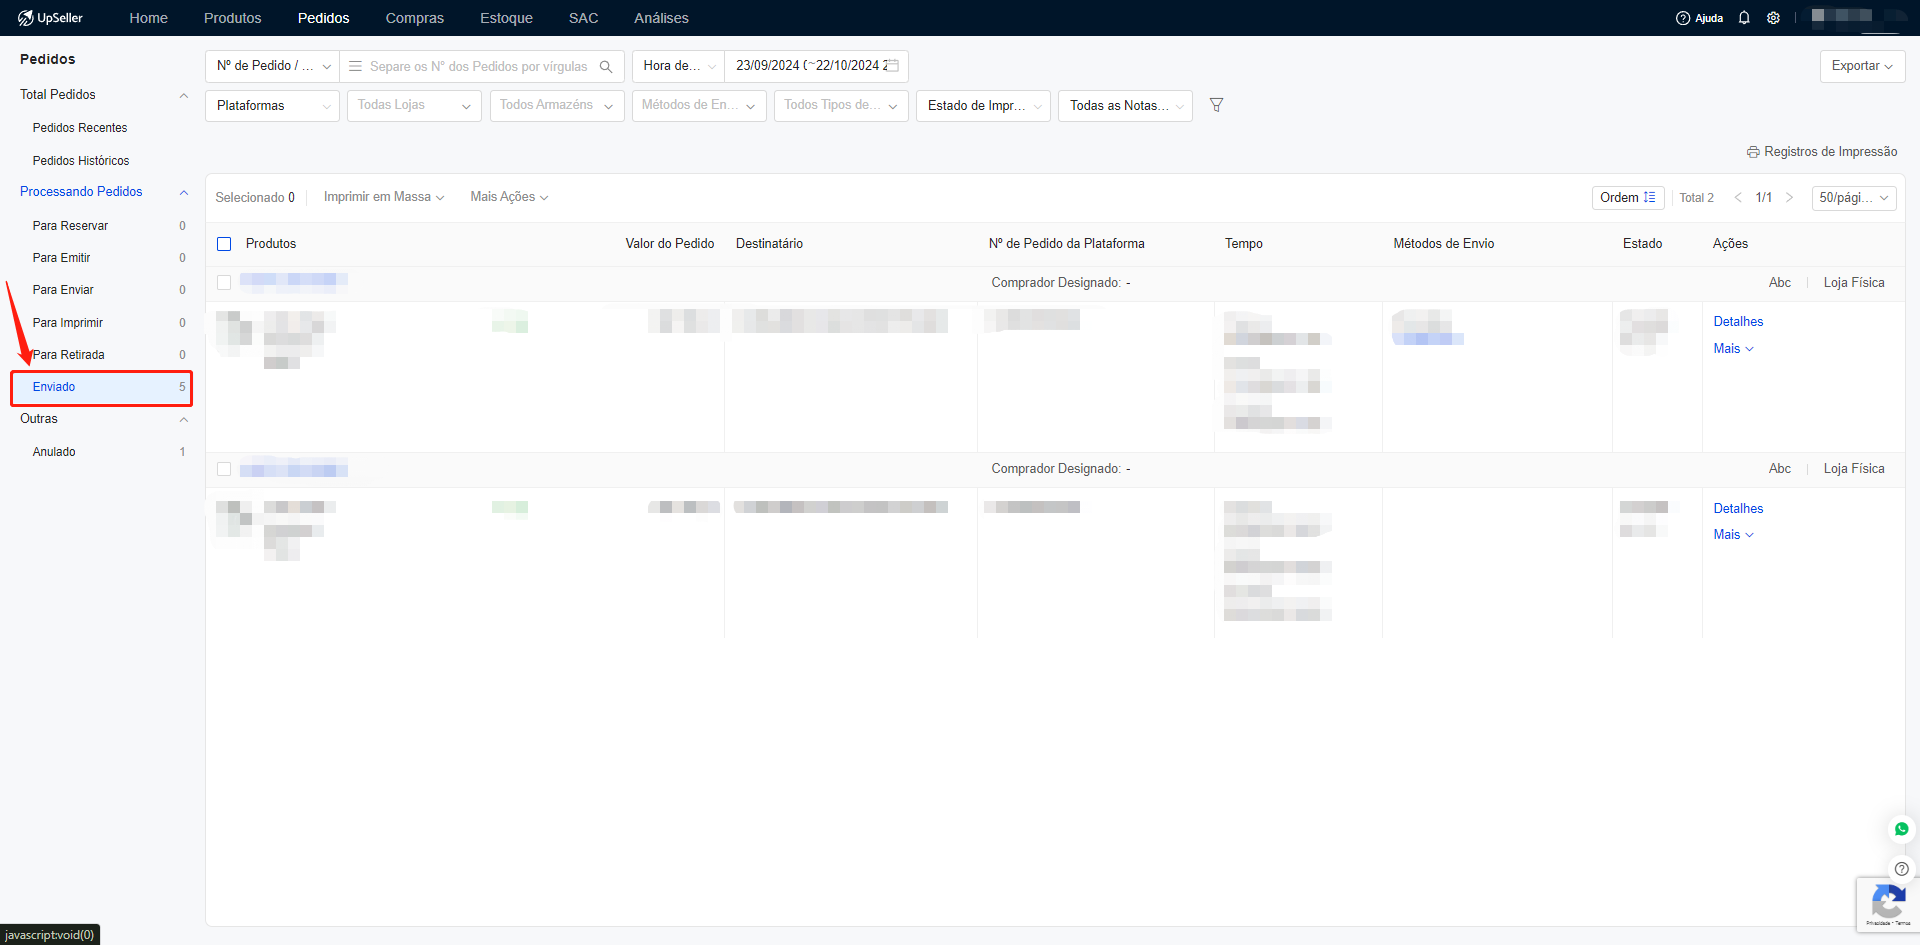
Task: Open Mais Ações menu
Action: pos(509,197)
